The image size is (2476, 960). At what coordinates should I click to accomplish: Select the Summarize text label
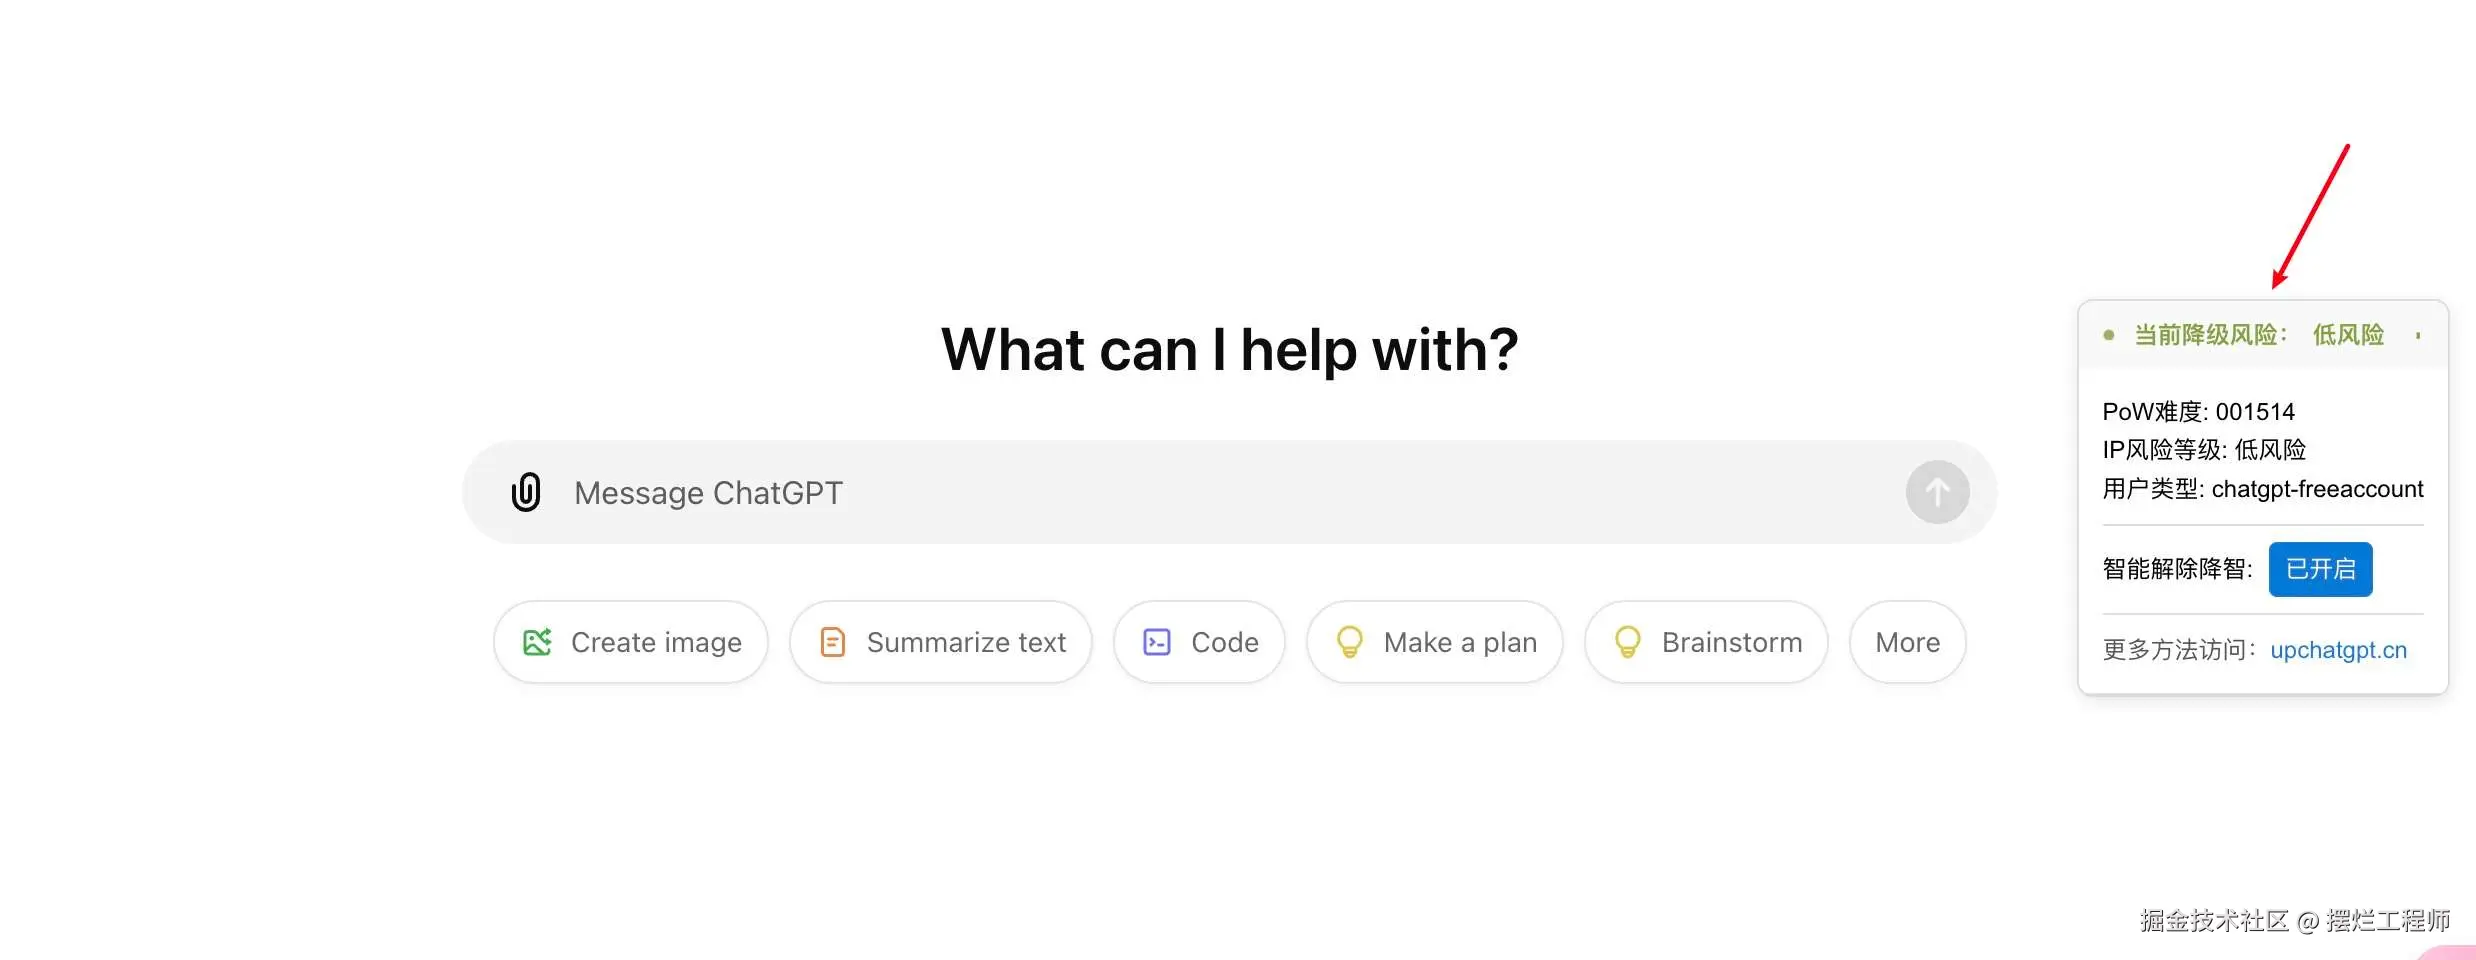tap(966, 642)
